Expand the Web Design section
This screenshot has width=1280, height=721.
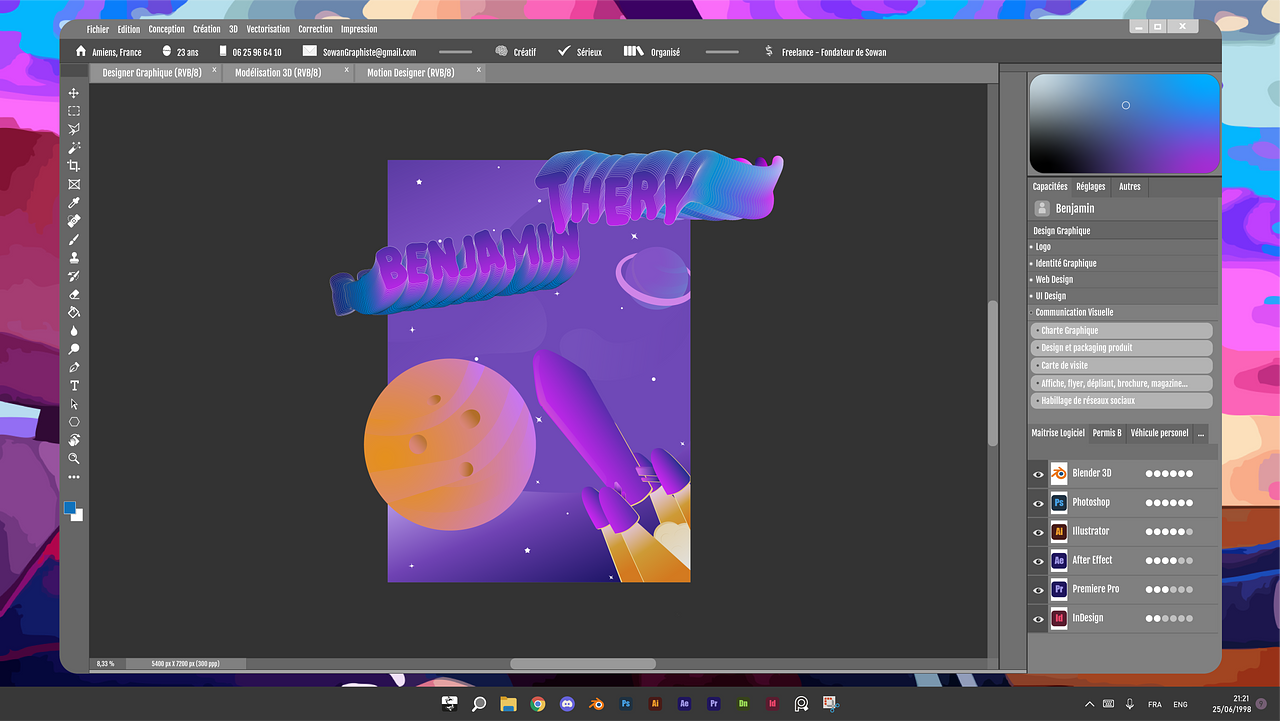1124,280
